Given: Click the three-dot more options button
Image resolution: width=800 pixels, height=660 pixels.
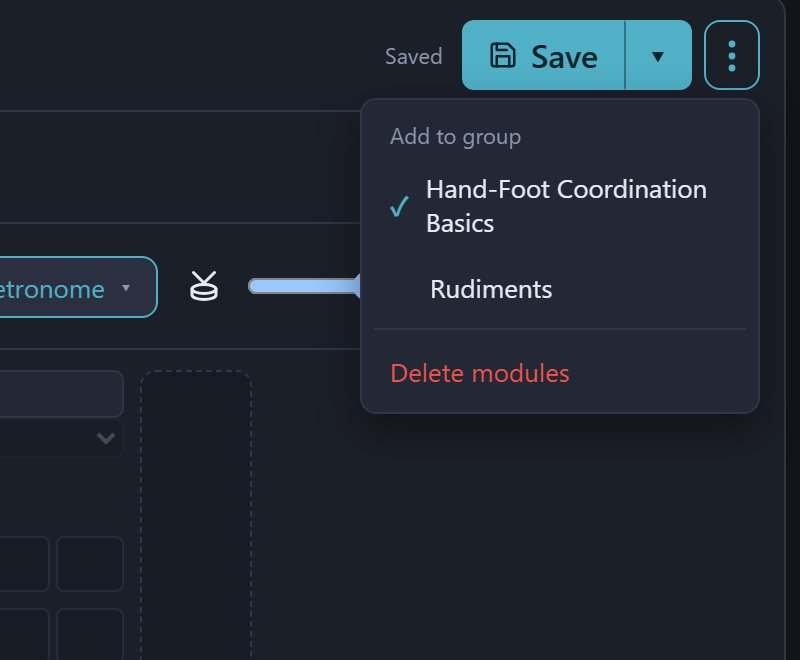Looking at the screenshot, I should pyautogui.click(x=732, y=55).
